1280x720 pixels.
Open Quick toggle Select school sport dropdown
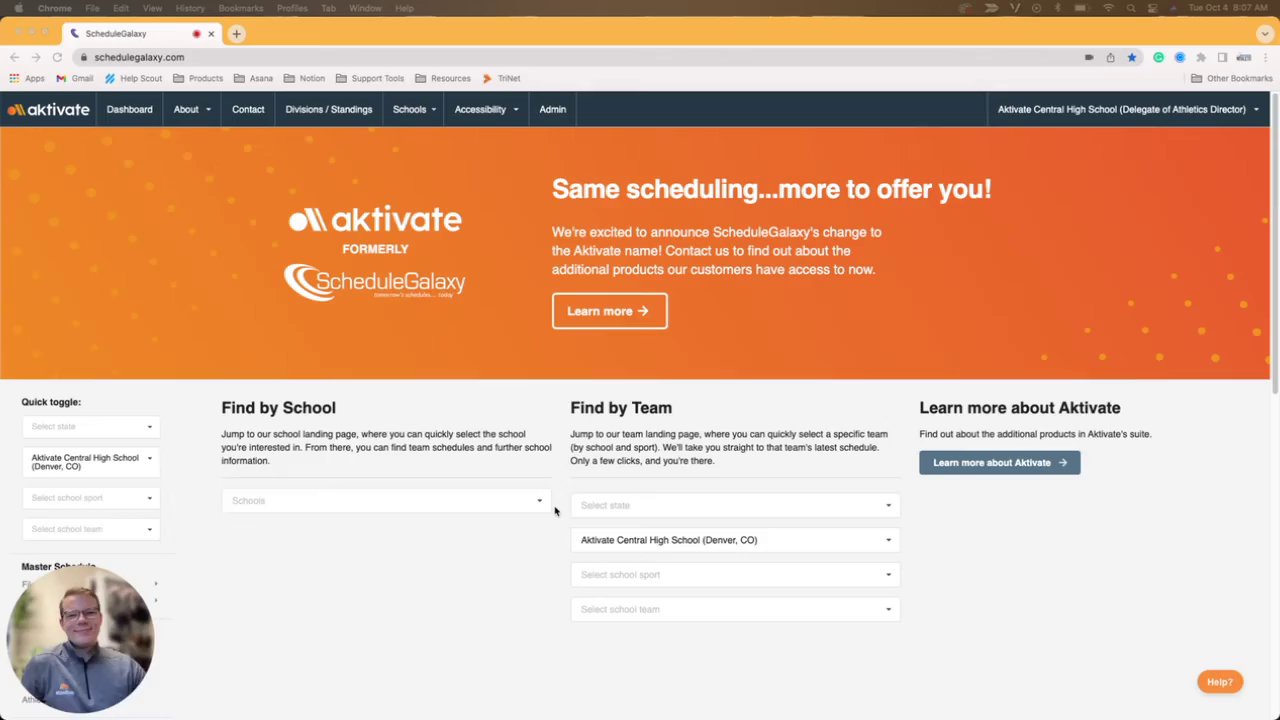(x=90, y=498)
